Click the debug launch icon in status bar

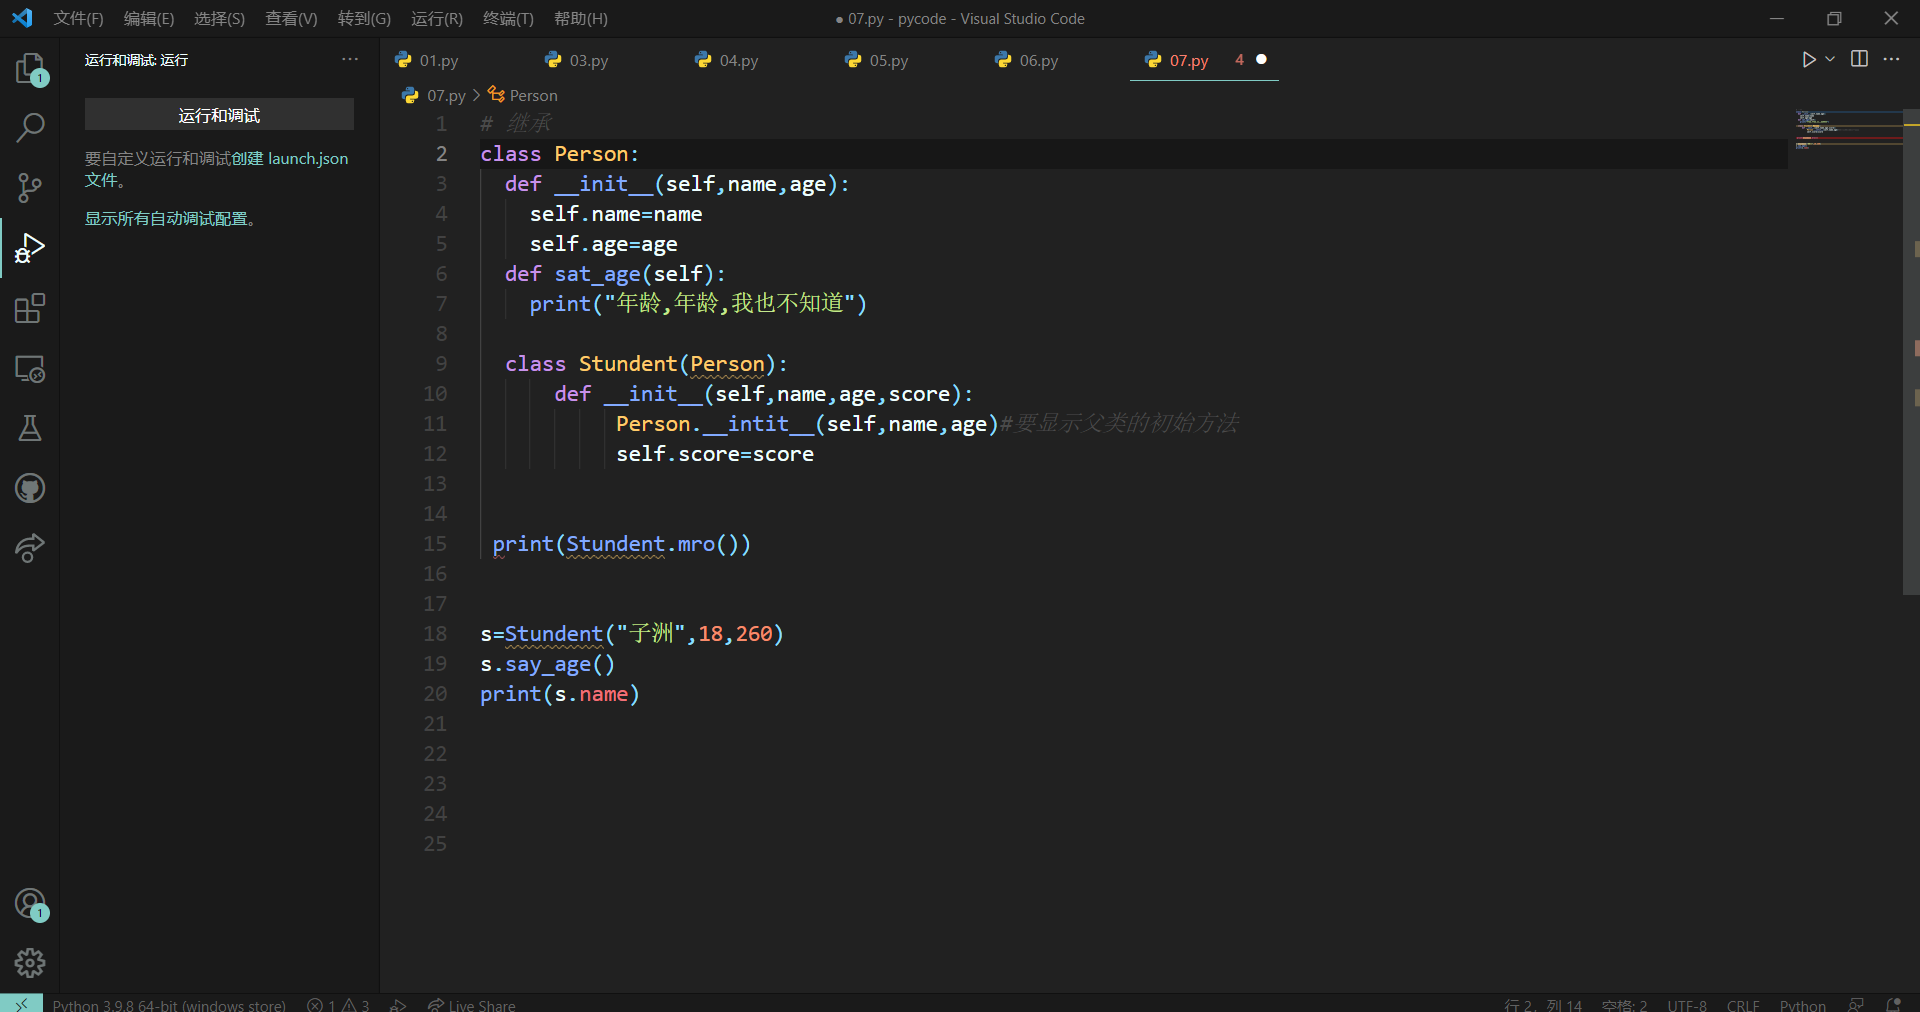tap(398, 1004)
